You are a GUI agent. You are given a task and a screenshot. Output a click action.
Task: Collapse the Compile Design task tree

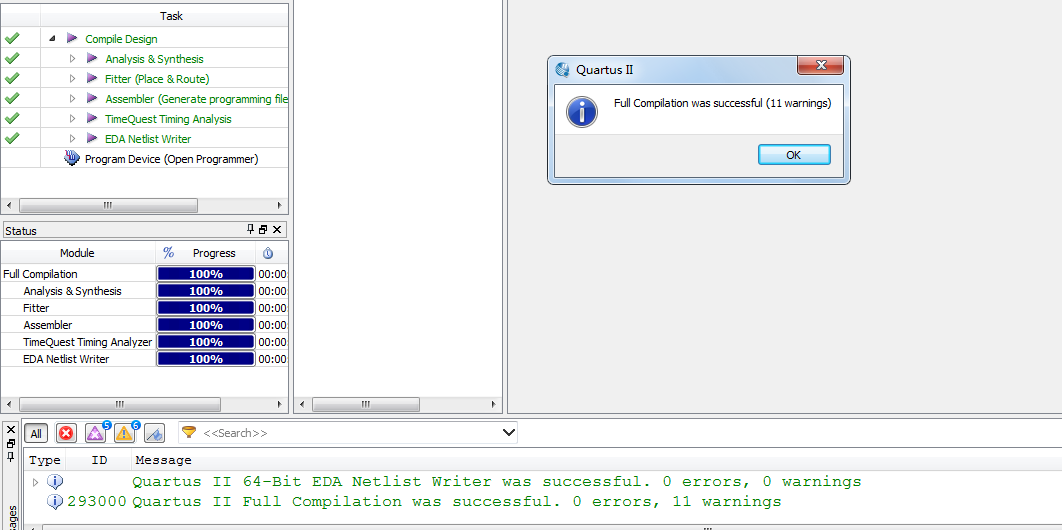52,39
